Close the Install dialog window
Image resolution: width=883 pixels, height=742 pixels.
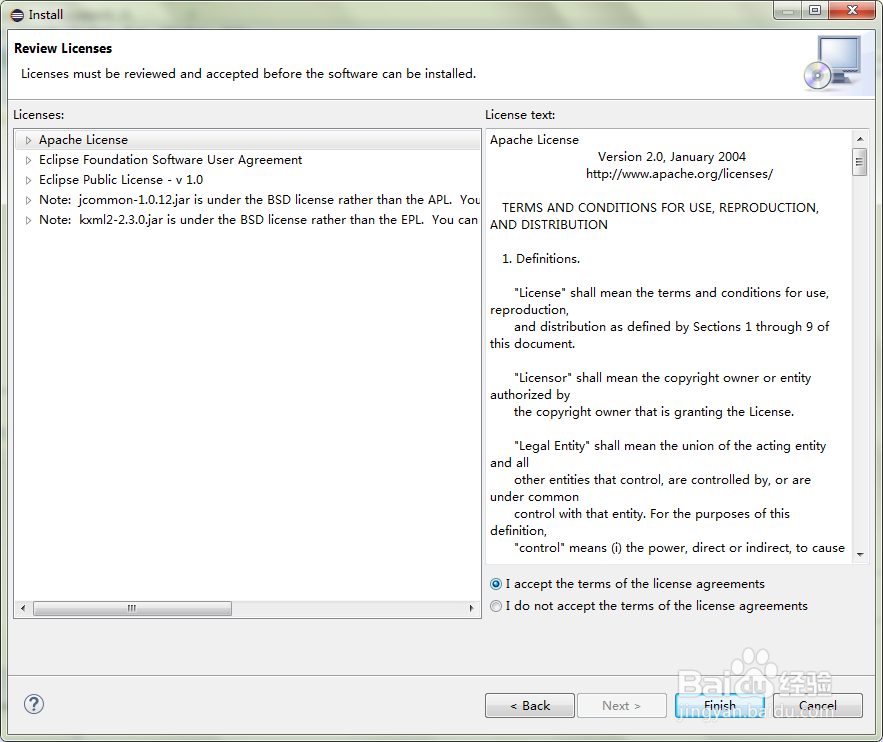tap(852, 10)
